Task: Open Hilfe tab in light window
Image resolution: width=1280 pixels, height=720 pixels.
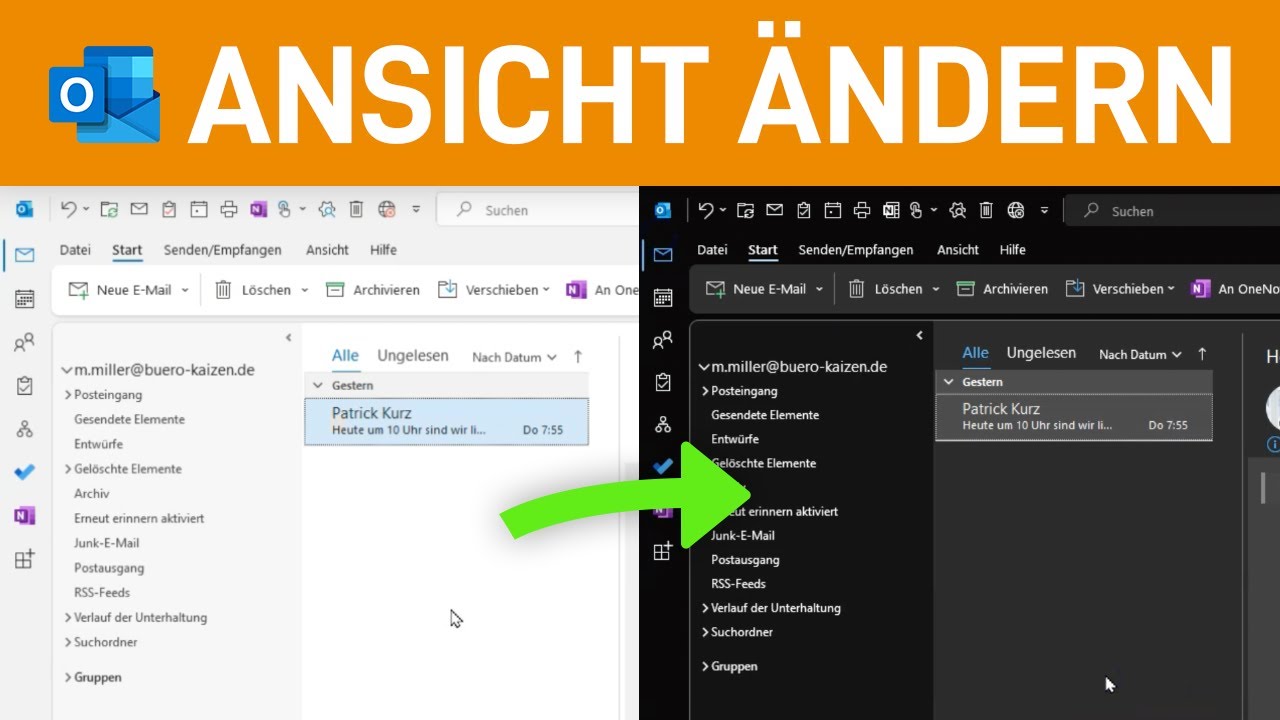Action: tap(383, 250)
